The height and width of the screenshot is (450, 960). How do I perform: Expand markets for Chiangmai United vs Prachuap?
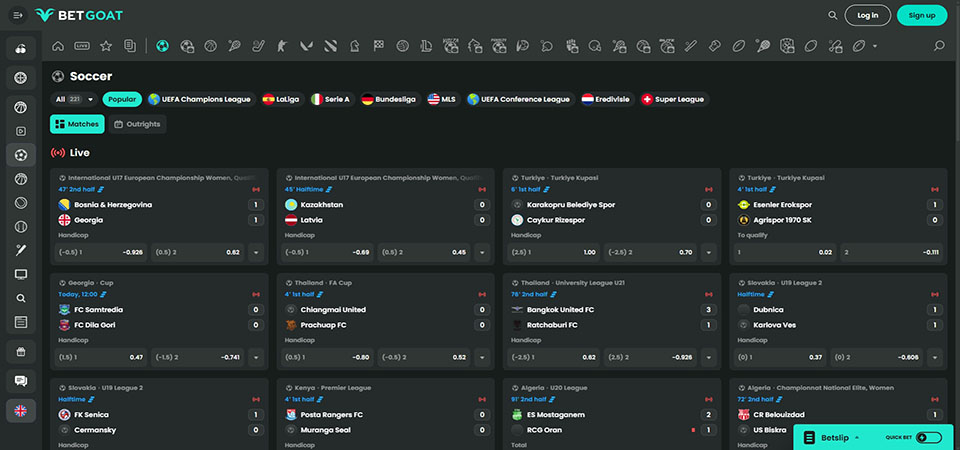tap(482, 357)
